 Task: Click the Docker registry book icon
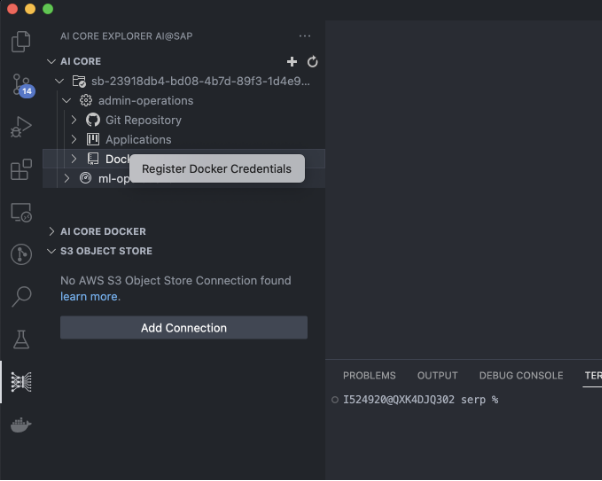click(93, 159)
